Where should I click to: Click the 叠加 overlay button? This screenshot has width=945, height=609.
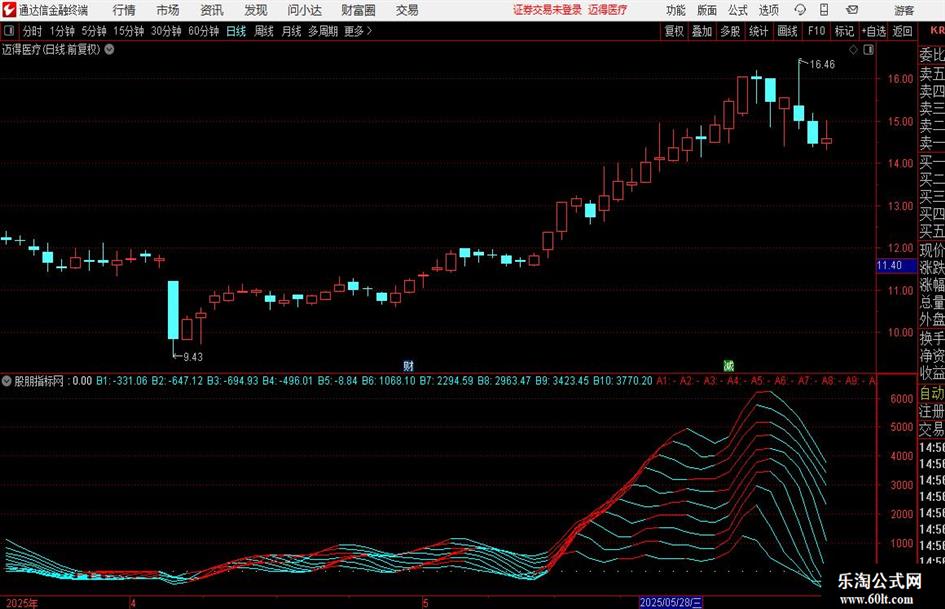[x=702, y=31]
